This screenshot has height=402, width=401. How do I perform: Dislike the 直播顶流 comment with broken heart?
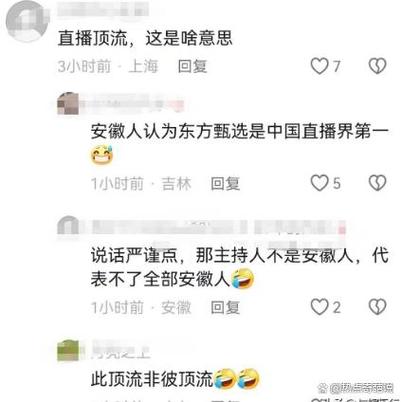click(x=377, y=66)
